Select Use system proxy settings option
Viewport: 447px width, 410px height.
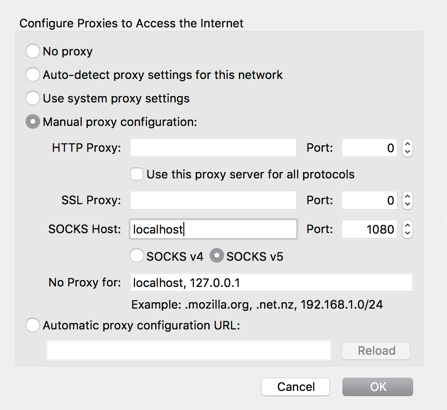[x=33, y=98]
